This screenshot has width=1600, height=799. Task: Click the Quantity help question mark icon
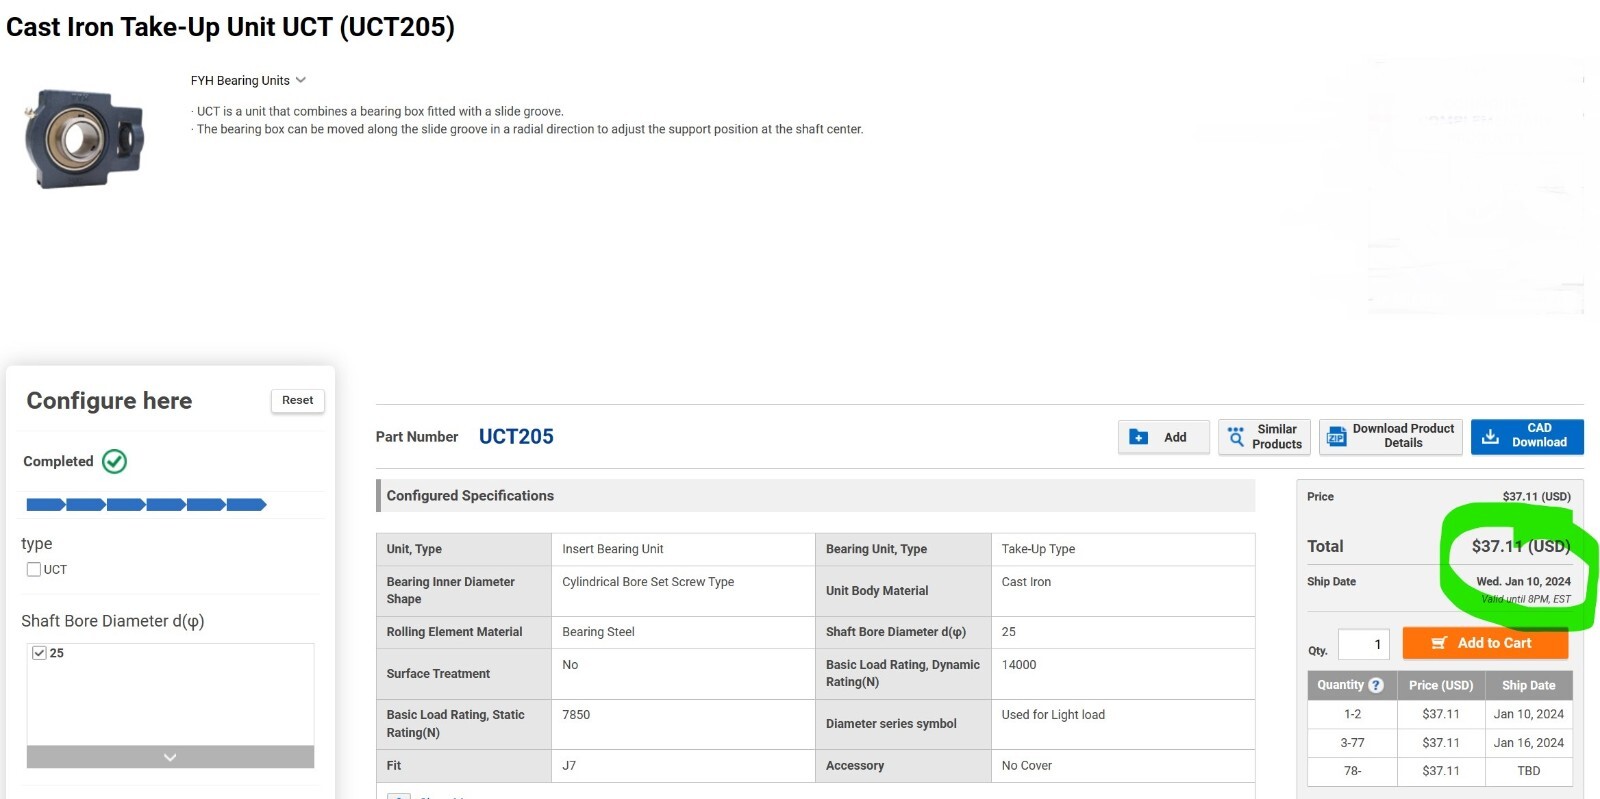click(x=1376, y=685)
